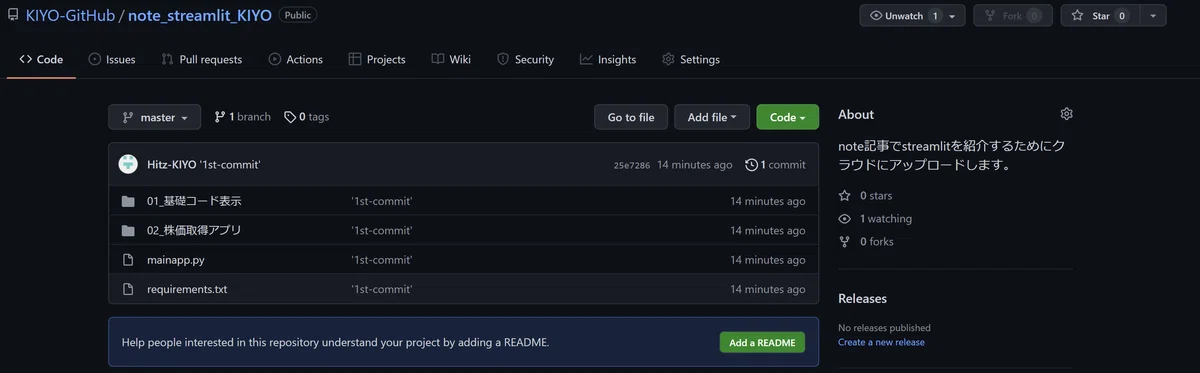Open the master branch selector

pyautogui.click(x=154, y=117)
